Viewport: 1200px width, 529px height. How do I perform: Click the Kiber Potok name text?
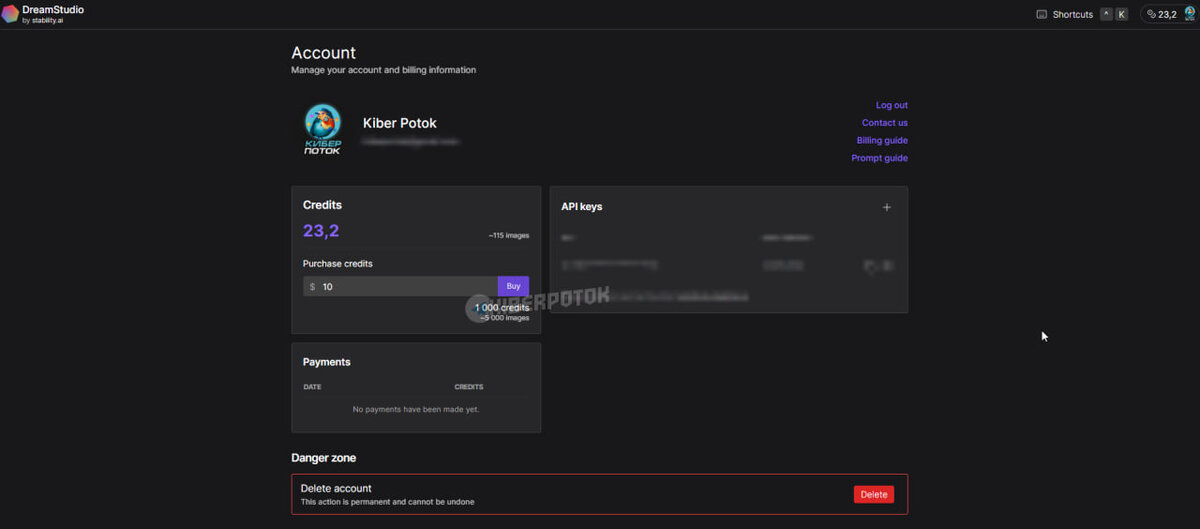point(400,123)
